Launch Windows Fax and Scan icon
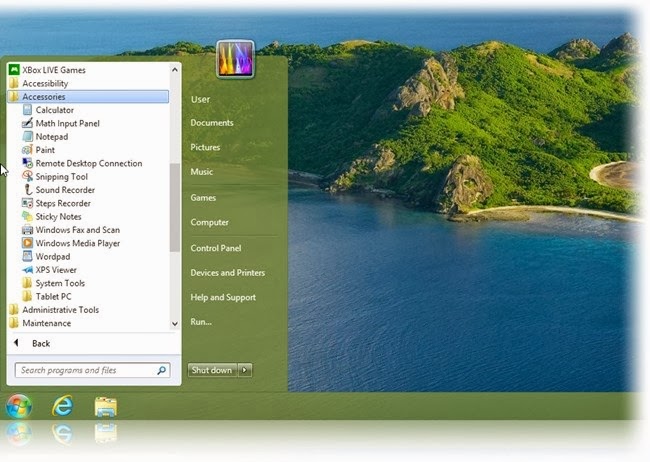Image resolution: width=650 pixels, height=462 pixels. (x=27, y=230)
